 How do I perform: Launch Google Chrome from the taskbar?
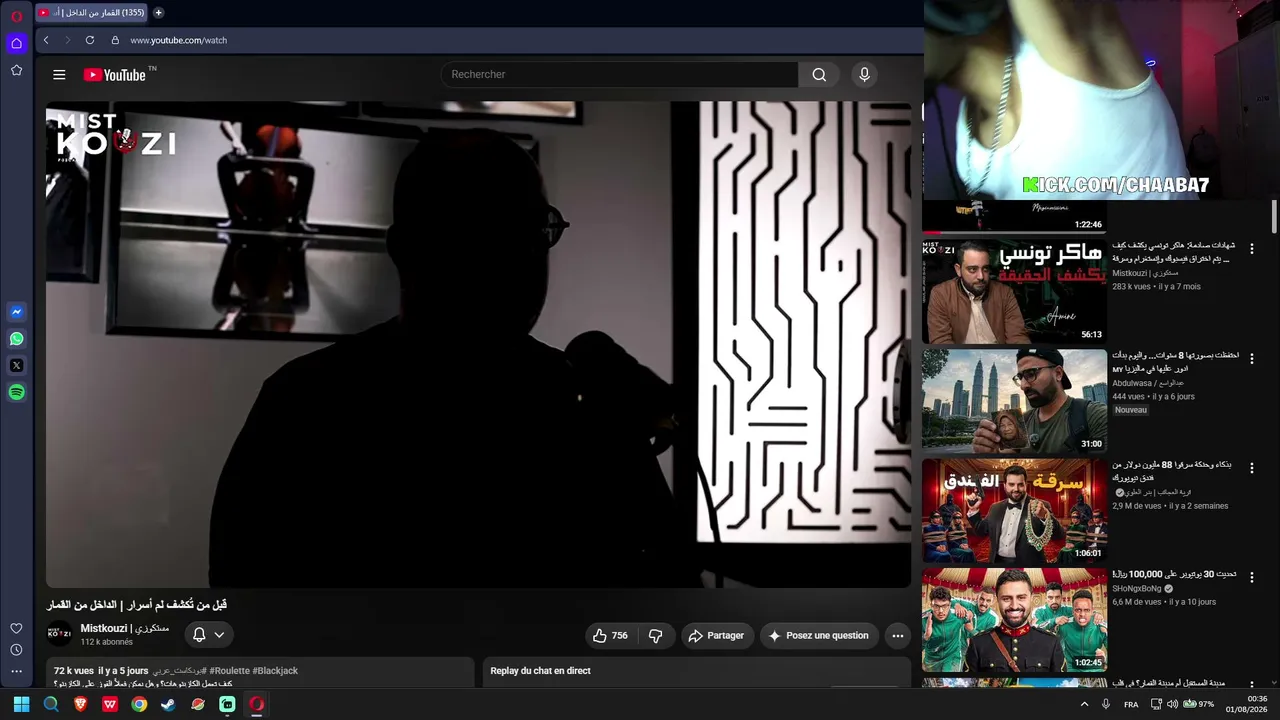(x=139, y=704)
